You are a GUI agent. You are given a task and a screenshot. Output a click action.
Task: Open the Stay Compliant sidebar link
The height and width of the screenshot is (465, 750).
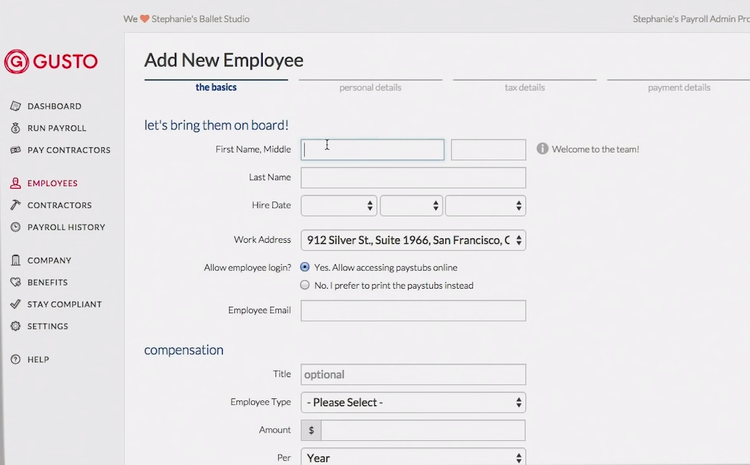point(64,304)
